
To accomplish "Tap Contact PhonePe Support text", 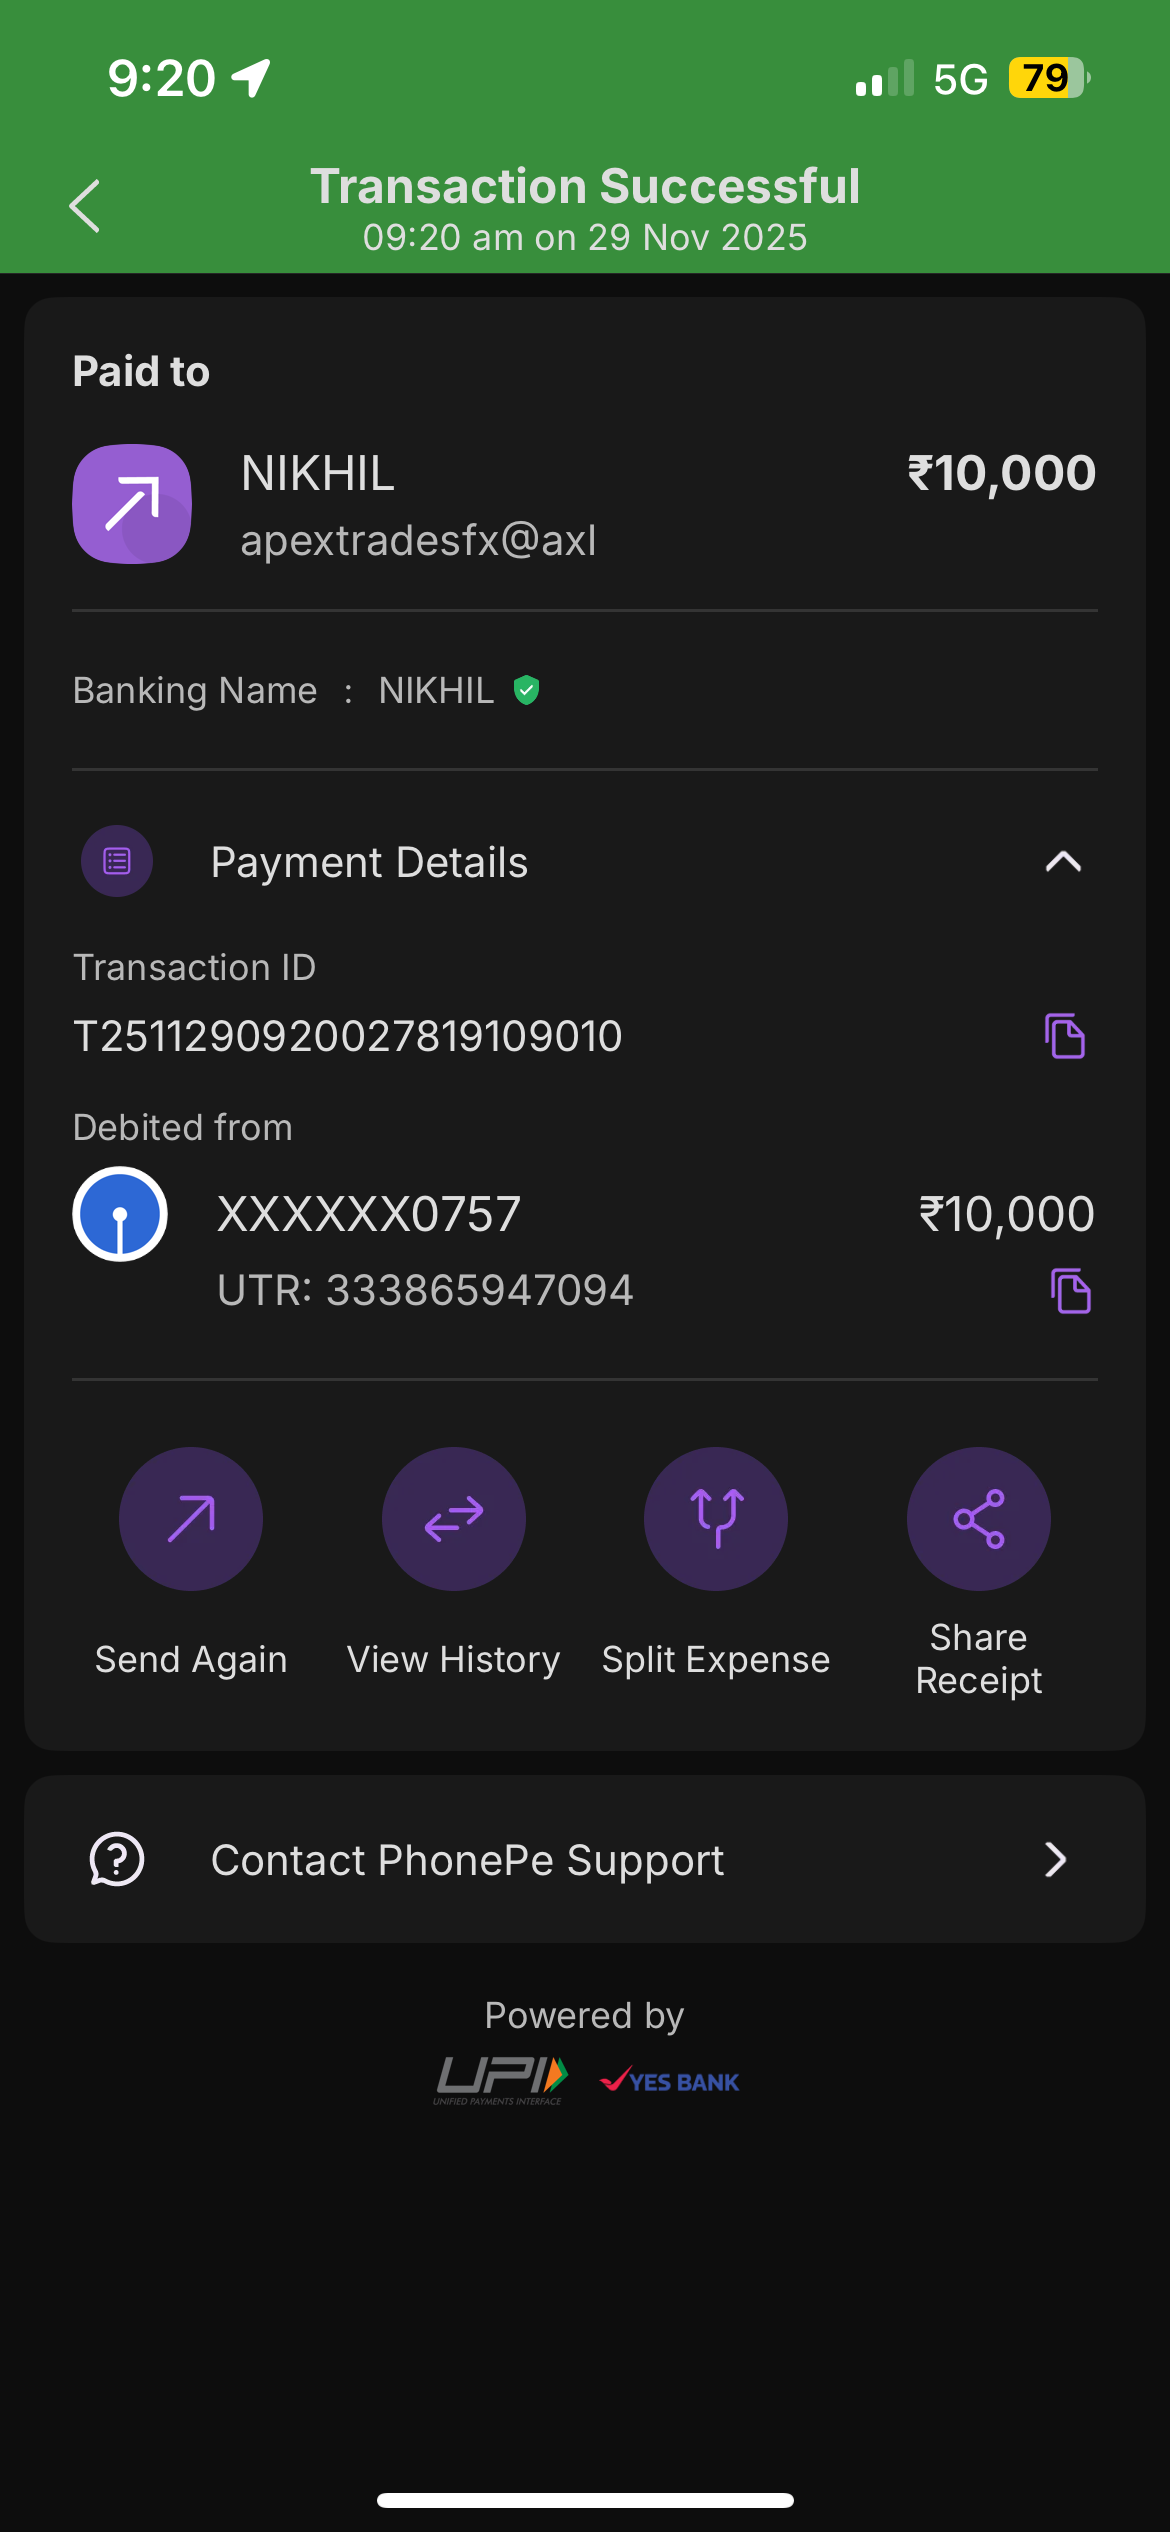I will coord(467,1860).
